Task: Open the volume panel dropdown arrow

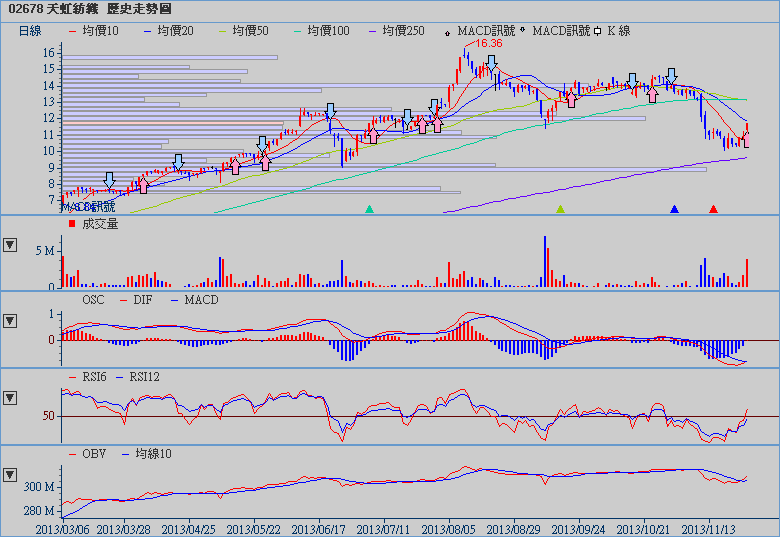Action: [x=10, y=244]
